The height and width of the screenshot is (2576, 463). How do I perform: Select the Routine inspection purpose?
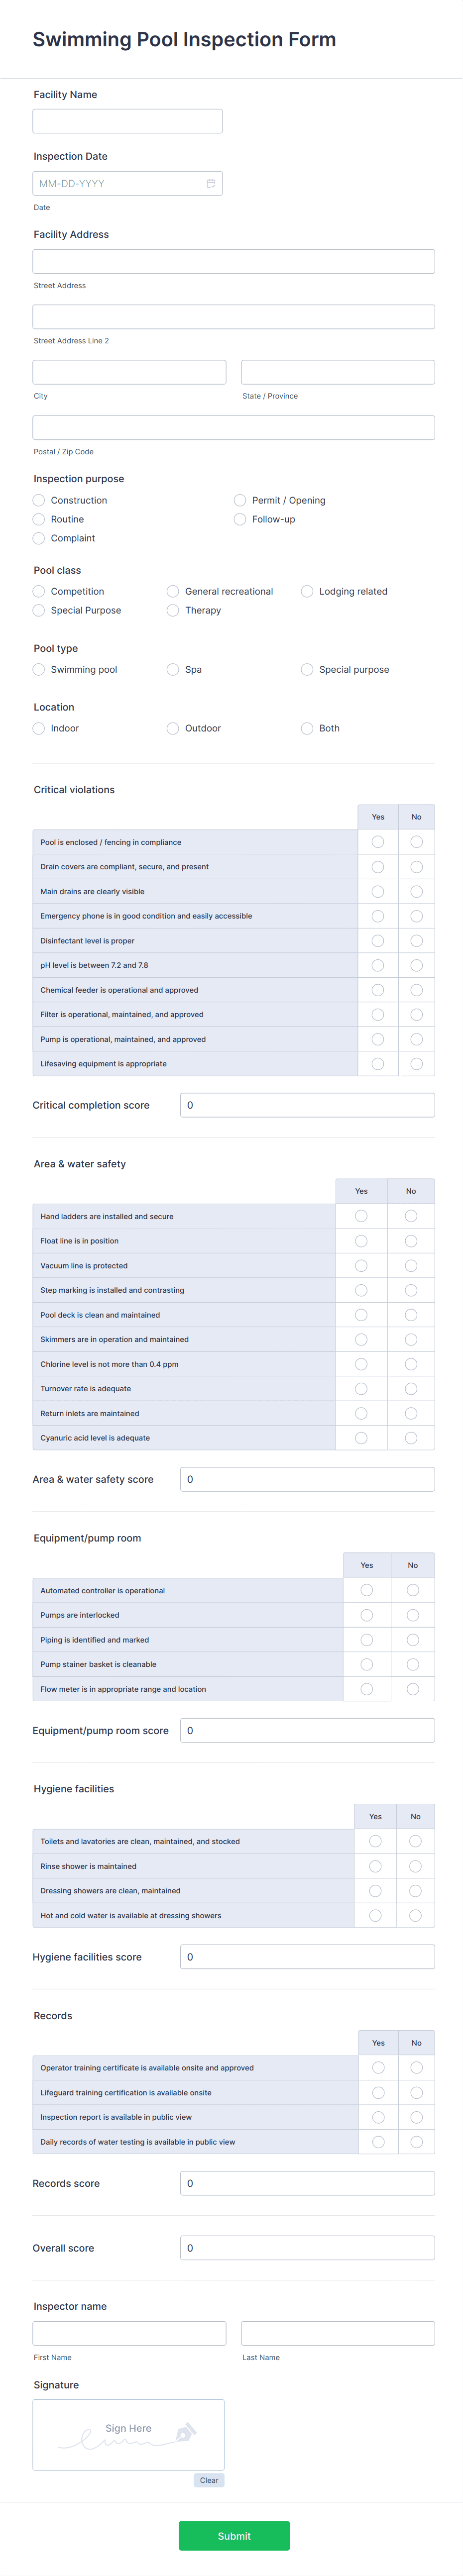pyautogui.click(x=38, y=519)
